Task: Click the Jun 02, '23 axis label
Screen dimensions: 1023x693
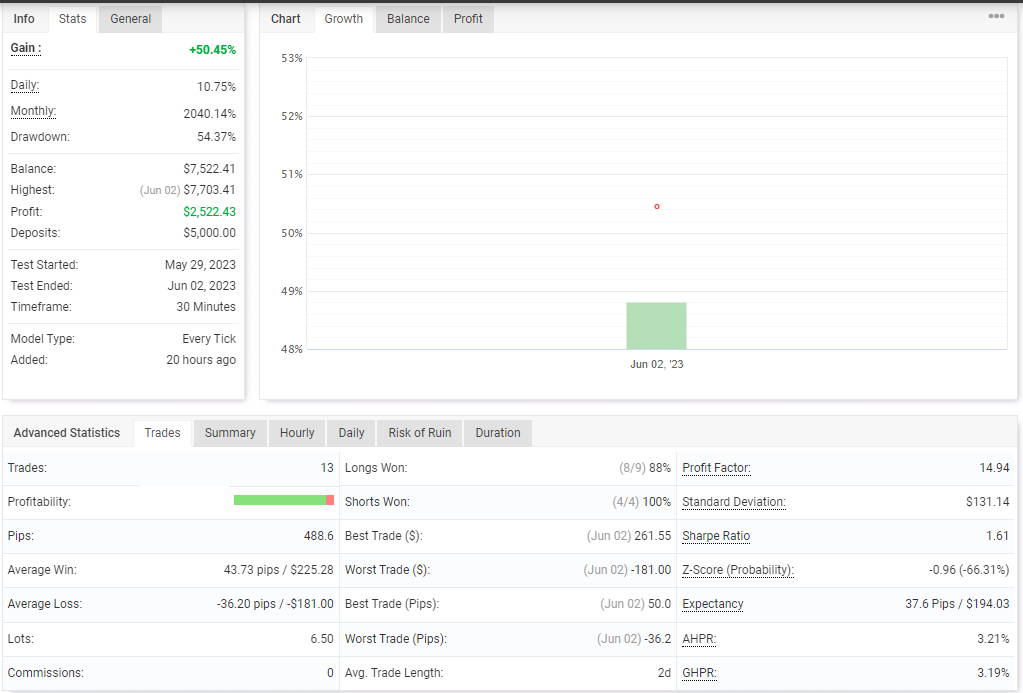Action: (x=657, y=364)
